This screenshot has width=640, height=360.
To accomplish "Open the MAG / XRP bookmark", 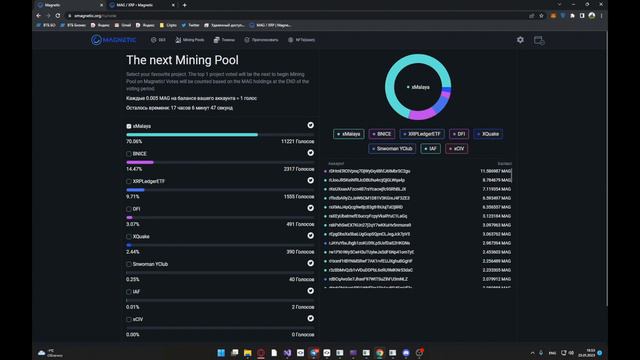I will [270, 25].
